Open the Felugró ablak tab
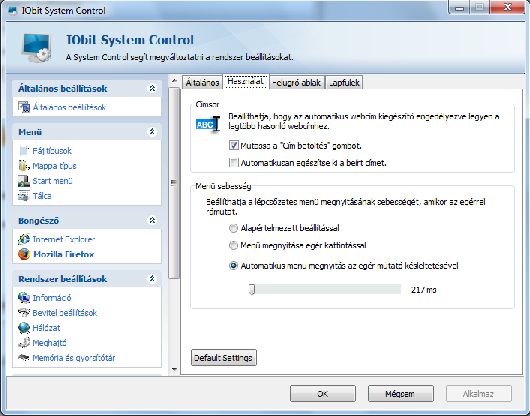Screen dimensions: 530x416 pyautogui.click(x=296, y=82)
